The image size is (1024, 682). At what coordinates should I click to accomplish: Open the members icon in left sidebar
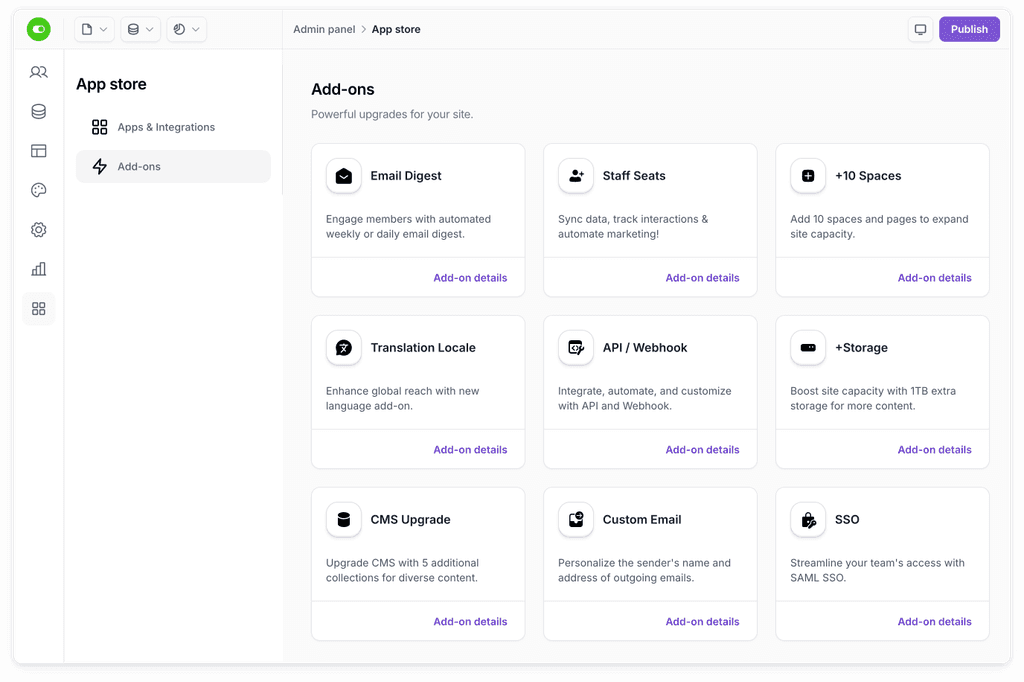[x=38, y=72]
